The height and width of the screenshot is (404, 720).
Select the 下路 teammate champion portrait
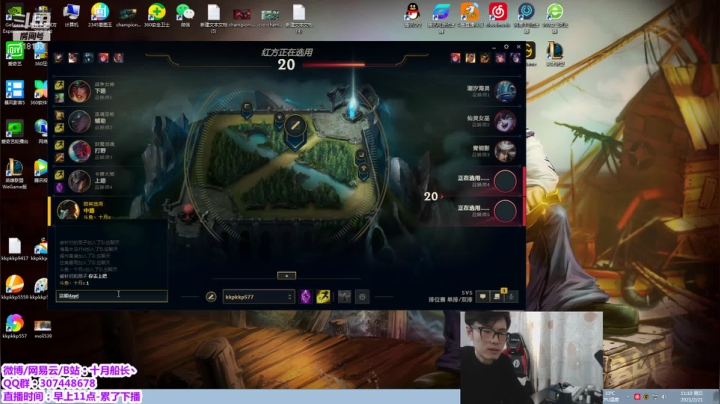(79, 91)
